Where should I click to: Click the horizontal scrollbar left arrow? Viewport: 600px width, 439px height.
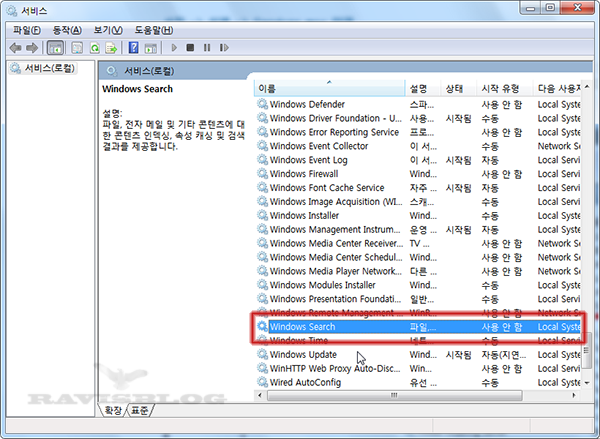pyautogui.click(x=260, y=395)
